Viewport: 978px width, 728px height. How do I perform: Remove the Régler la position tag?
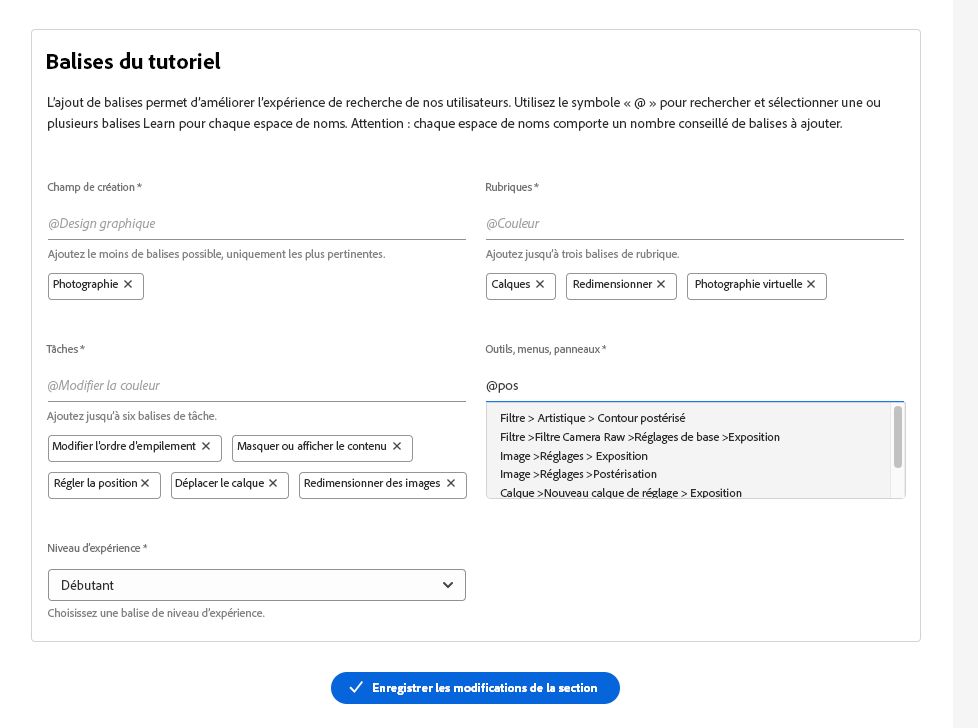point(145,484)
